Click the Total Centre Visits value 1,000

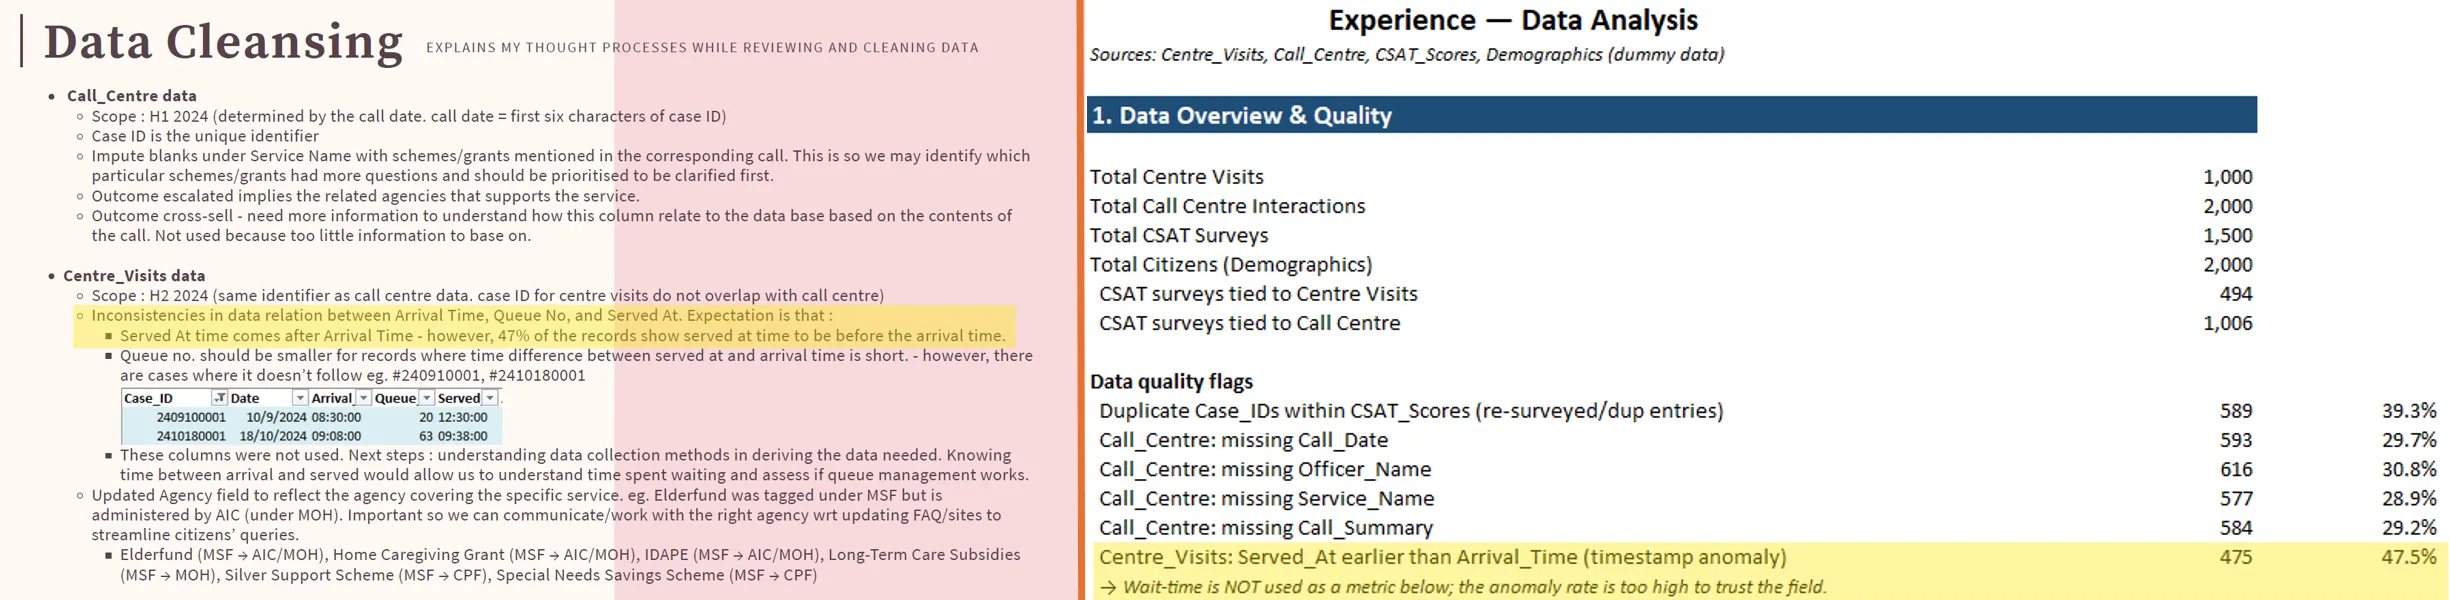click(2227, 177)
